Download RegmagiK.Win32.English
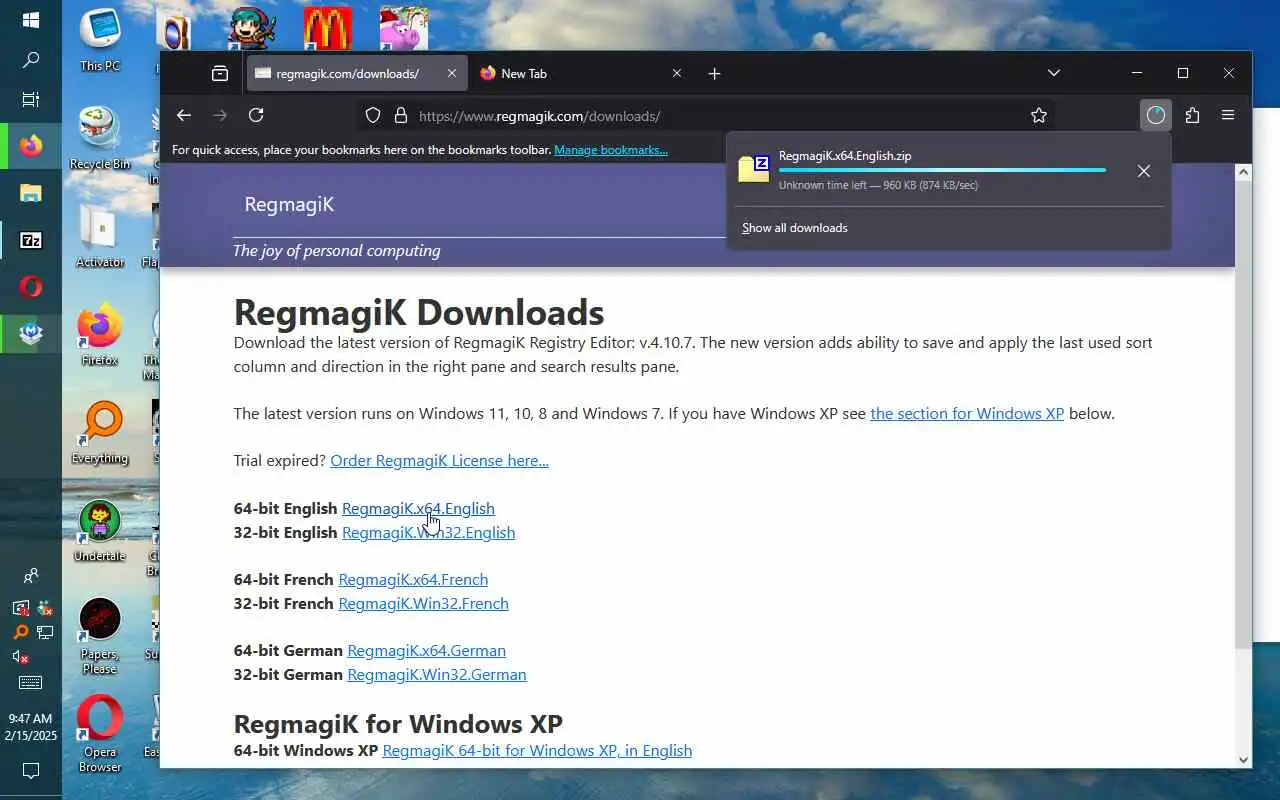Screen dimensions: 1280x800 click(428, 532)
